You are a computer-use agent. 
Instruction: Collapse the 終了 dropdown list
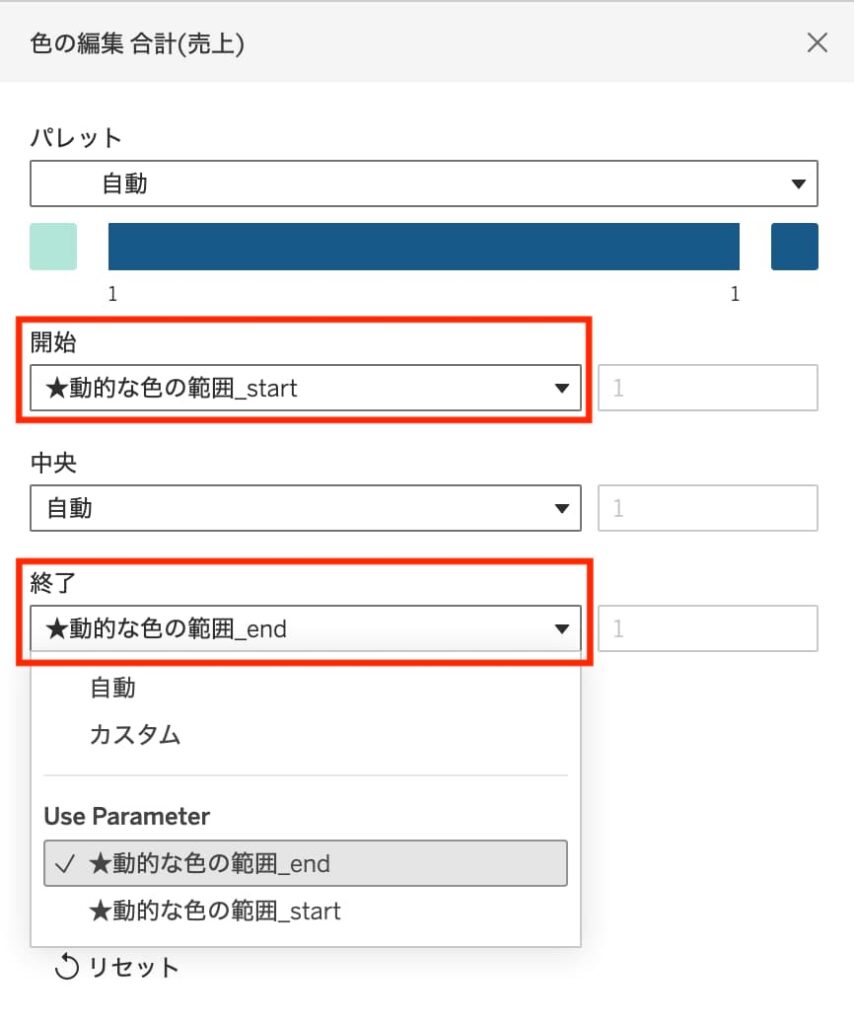pyautogui.click(x=562, y=629)
